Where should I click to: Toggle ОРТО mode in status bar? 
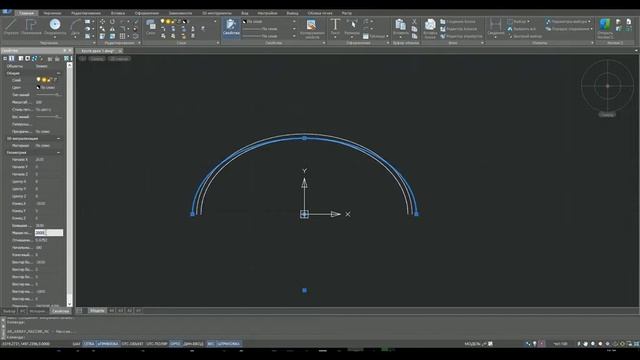point(175,344)
